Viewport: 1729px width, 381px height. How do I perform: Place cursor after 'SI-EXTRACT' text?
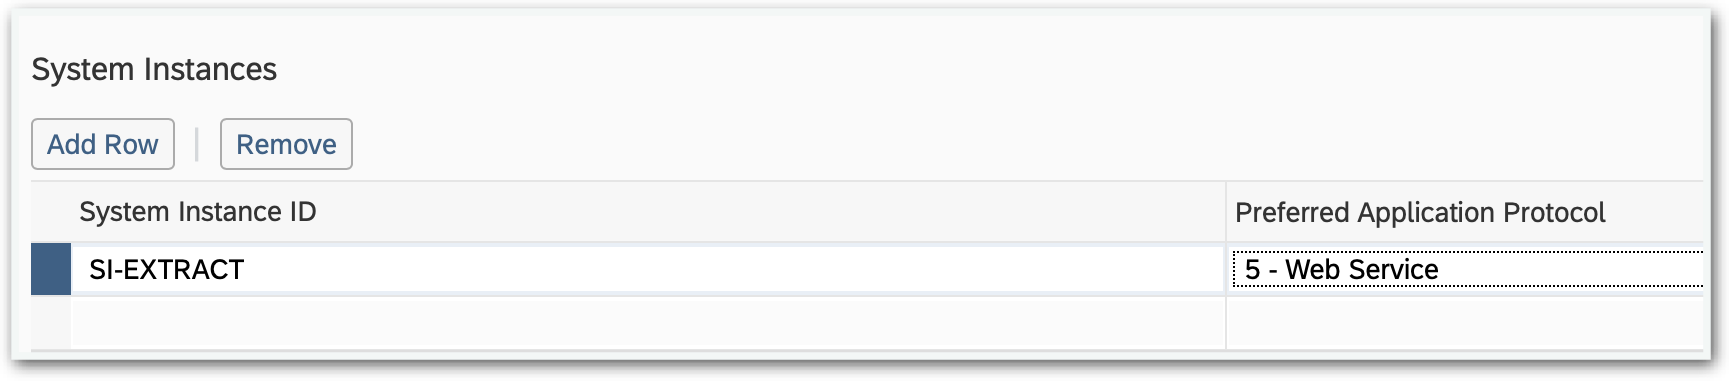pos(246,269)
